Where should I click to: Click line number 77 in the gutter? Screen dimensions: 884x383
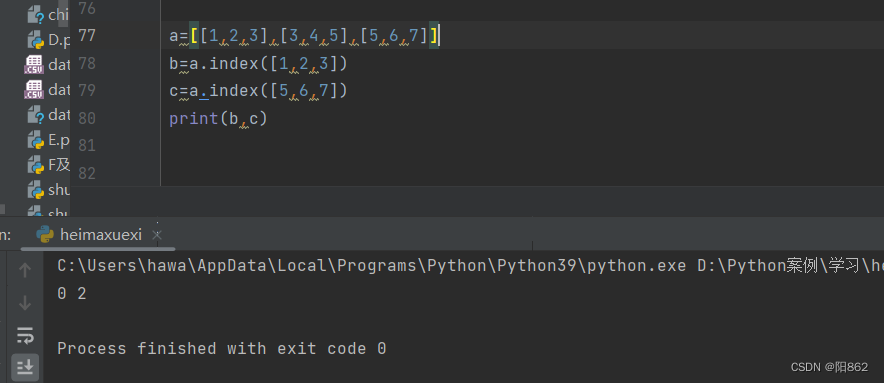(86, 36)
